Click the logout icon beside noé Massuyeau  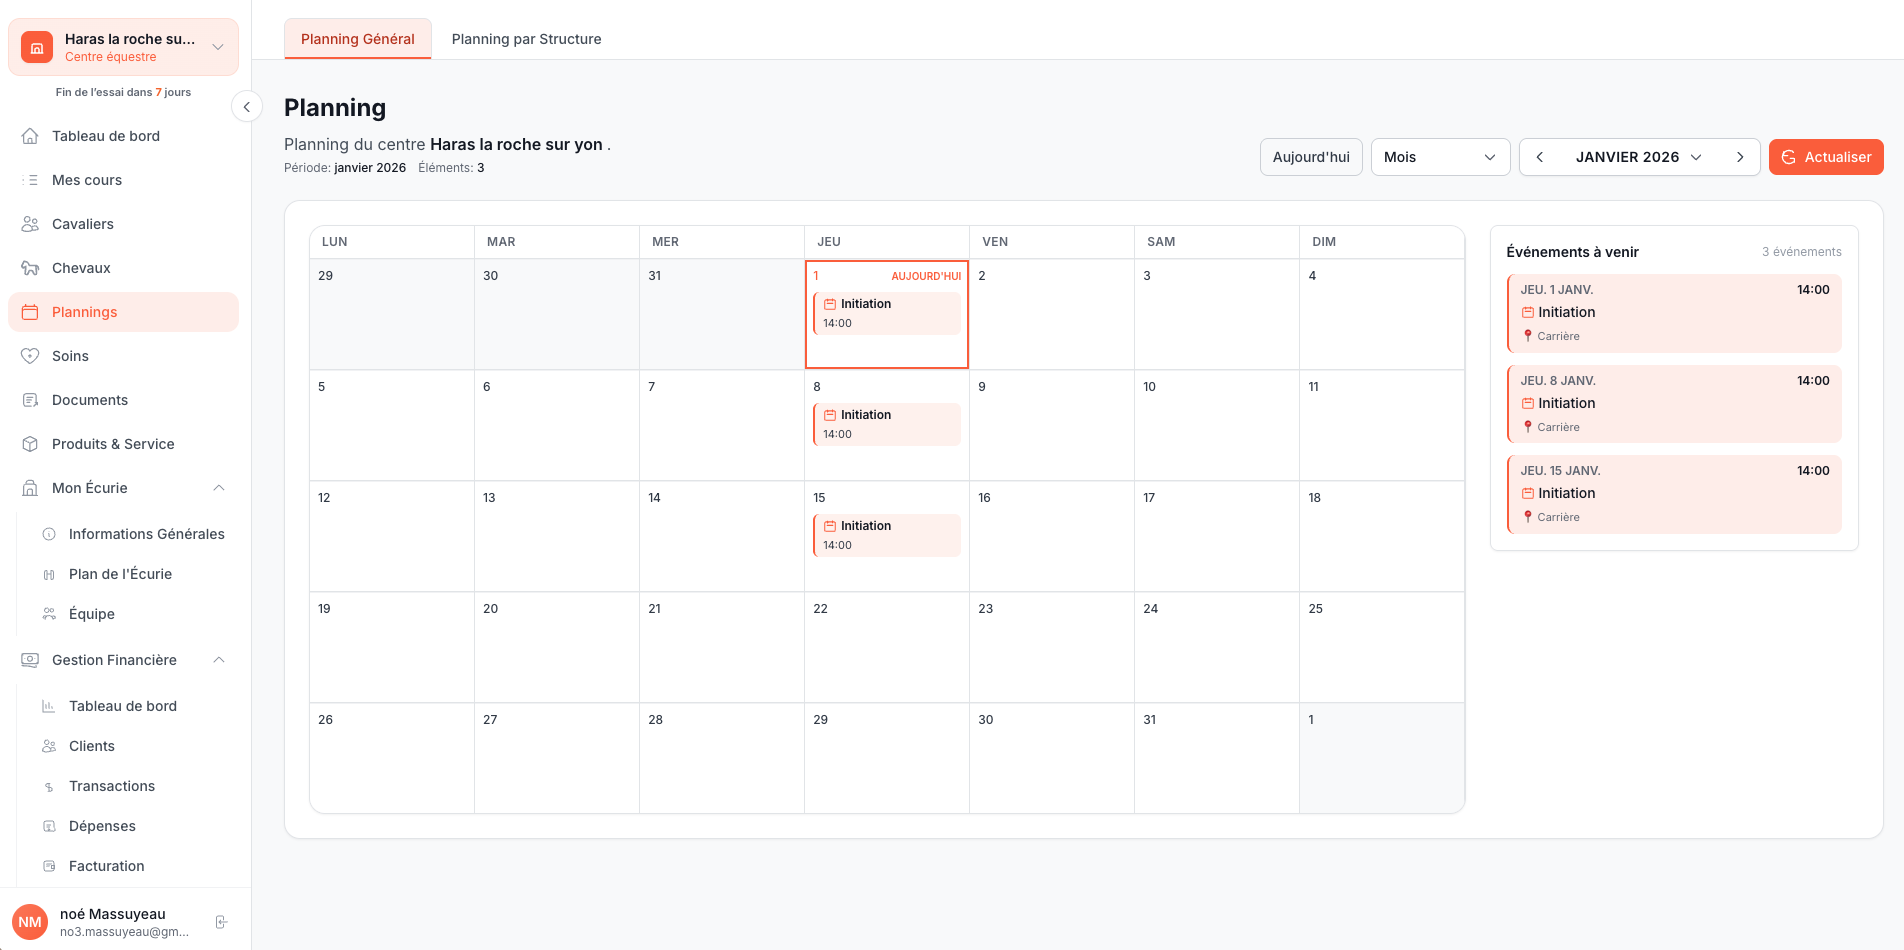click(x=221, y=922)
